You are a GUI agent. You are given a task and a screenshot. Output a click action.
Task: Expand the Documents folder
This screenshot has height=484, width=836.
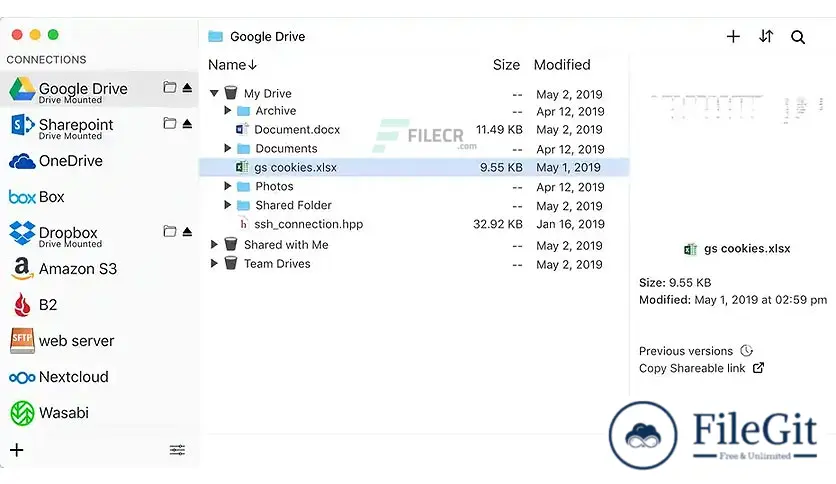click(228, 148)
